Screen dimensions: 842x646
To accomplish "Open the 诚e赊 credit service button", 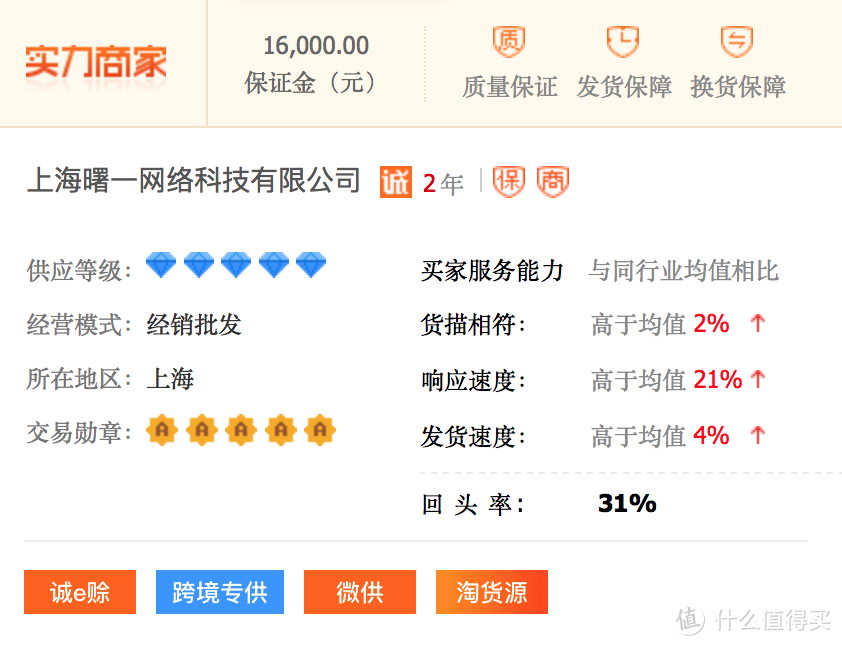I will pyautogui.click(x=80, y=592).
